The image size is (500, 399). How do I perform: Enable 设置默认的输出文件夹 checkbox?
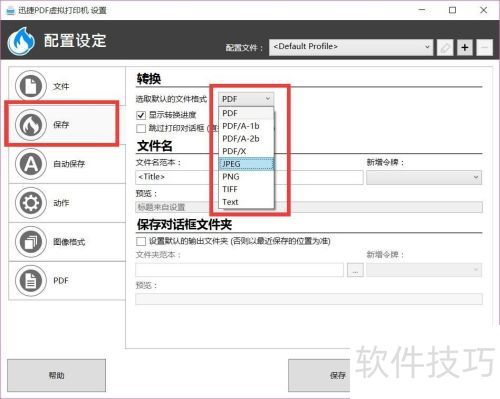pyautogui.click(x=141, y=241)
